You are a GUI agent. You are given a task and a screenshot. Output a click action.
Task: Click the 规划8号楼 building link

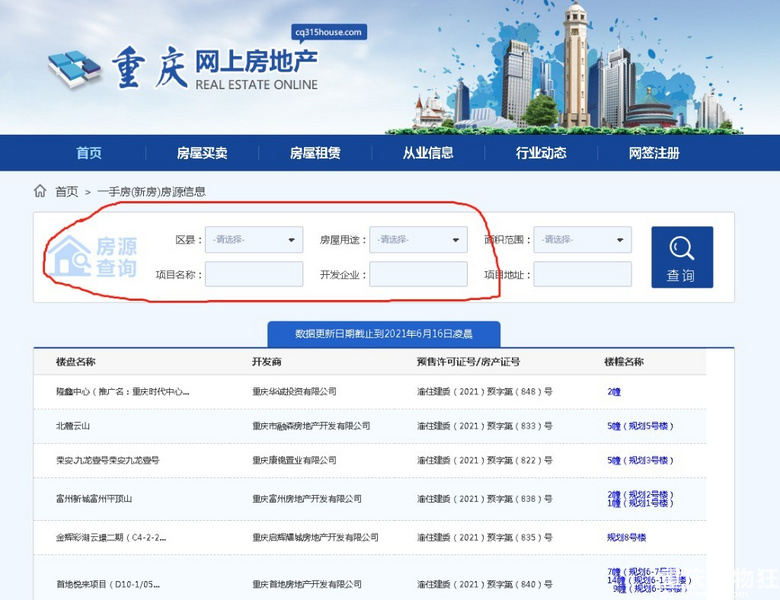coord(627,537)
